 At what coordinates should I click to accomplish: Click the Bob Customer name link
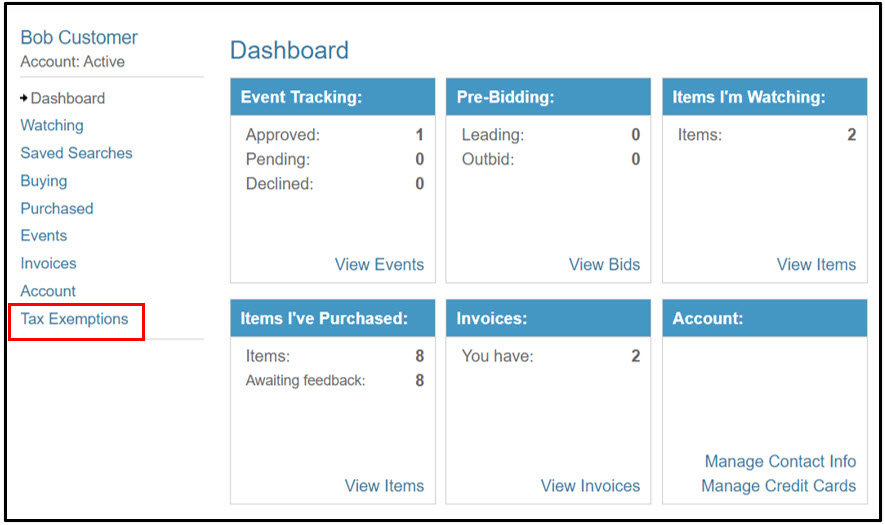click(x=79, y=37)
